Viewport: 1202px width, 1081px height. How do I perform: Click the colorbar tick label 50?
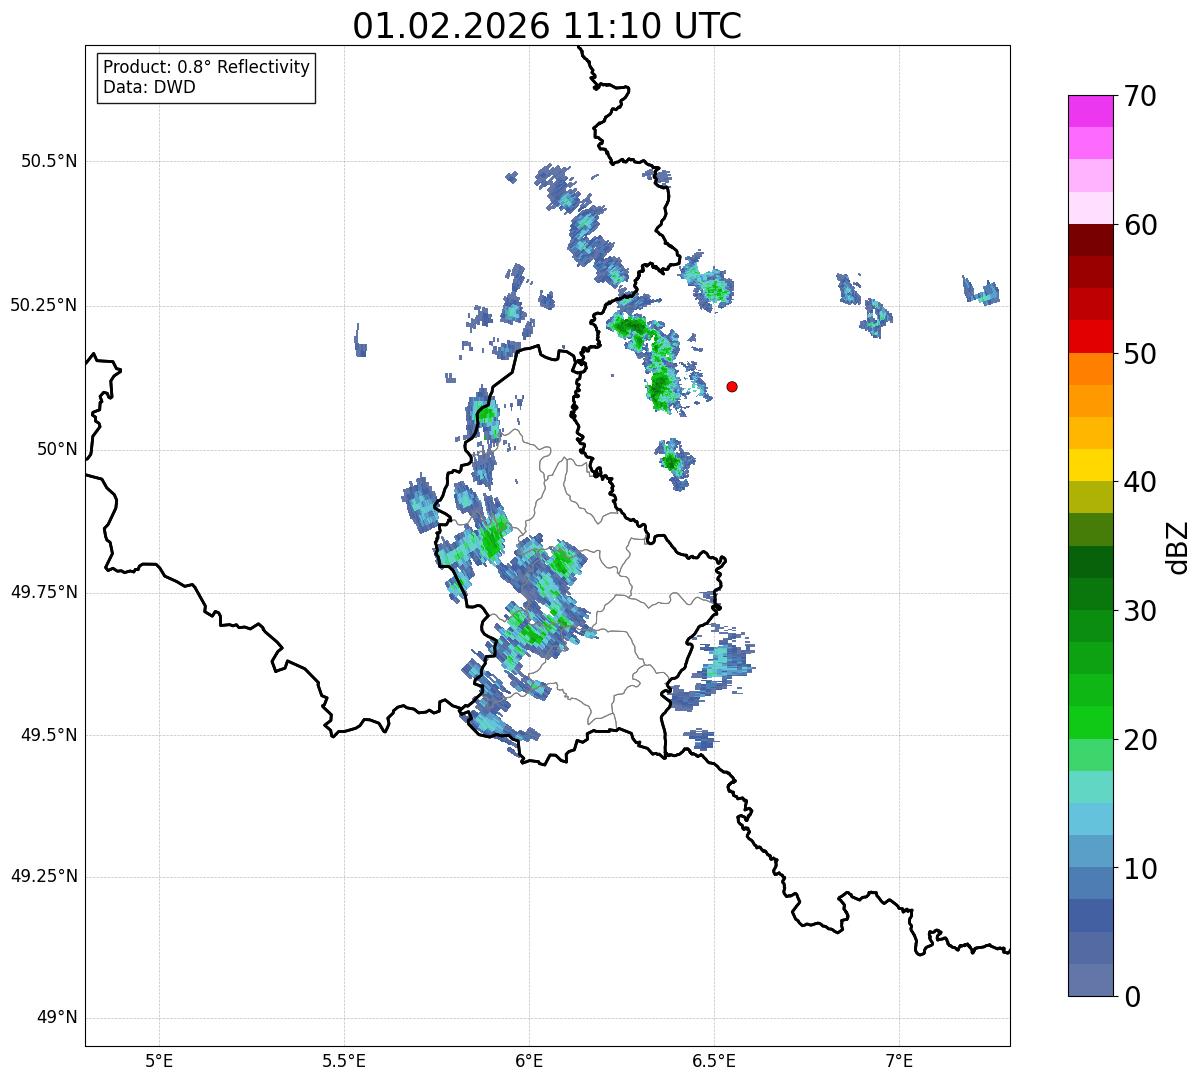[x=1140, y=354]
